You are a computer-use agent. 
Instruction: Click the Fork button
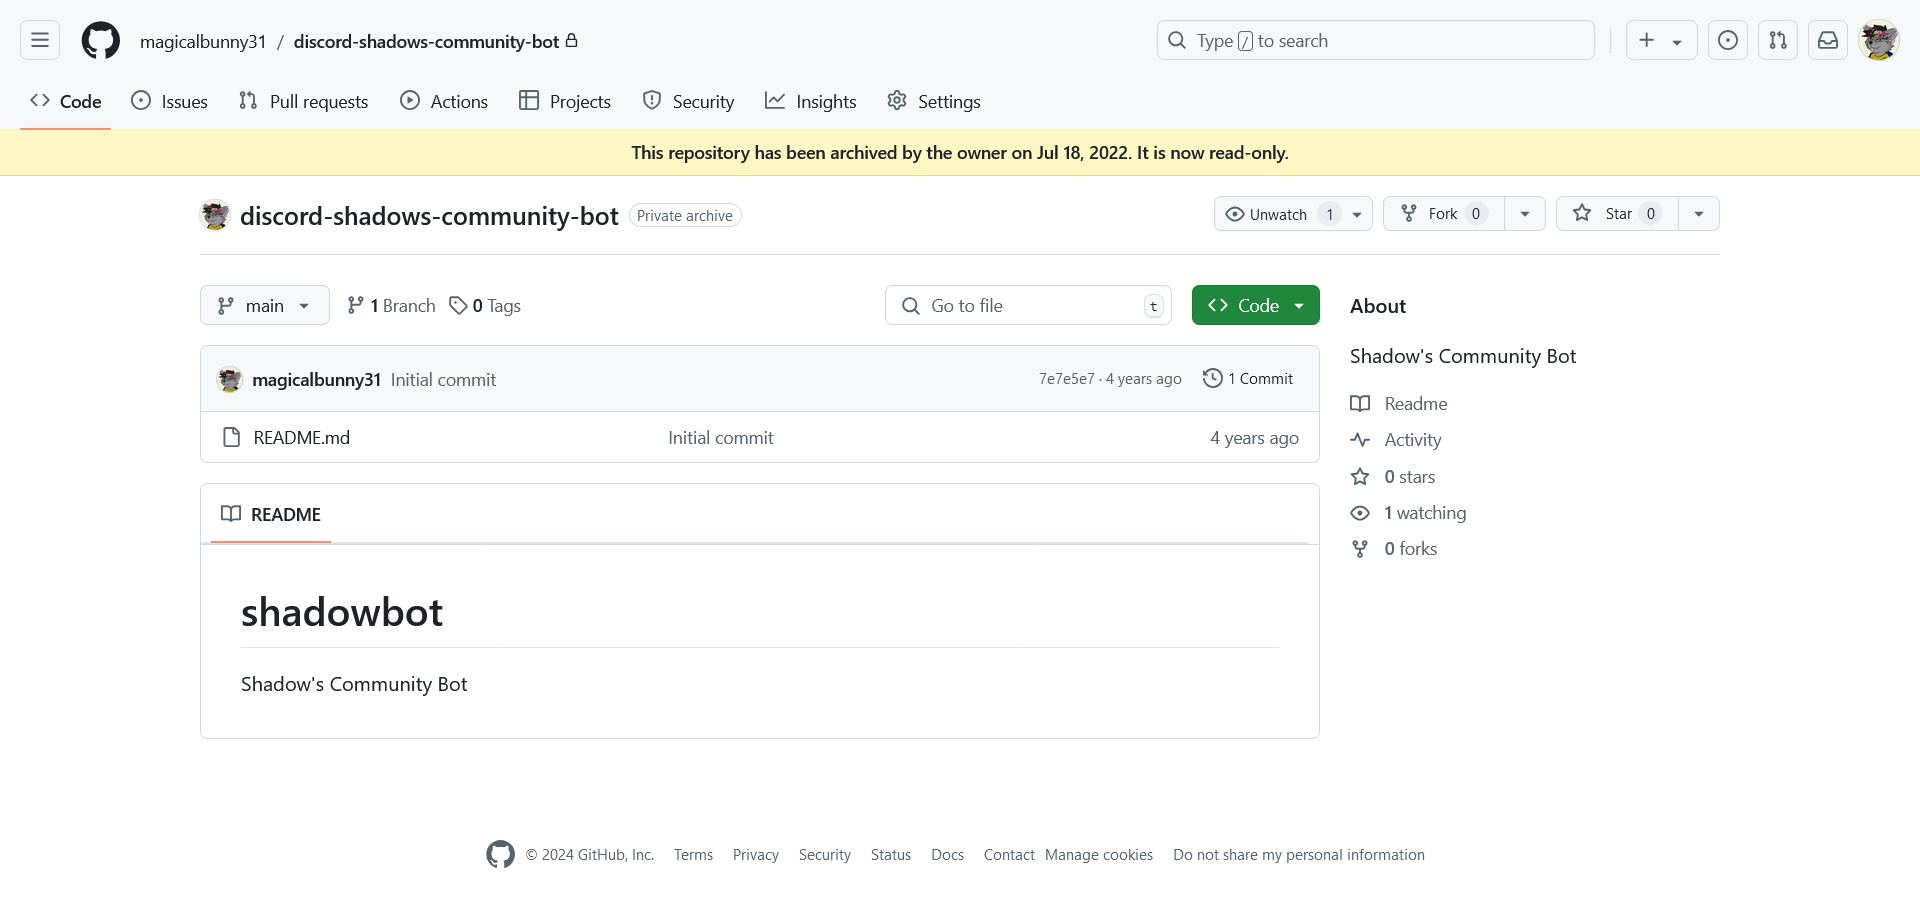1444,214
